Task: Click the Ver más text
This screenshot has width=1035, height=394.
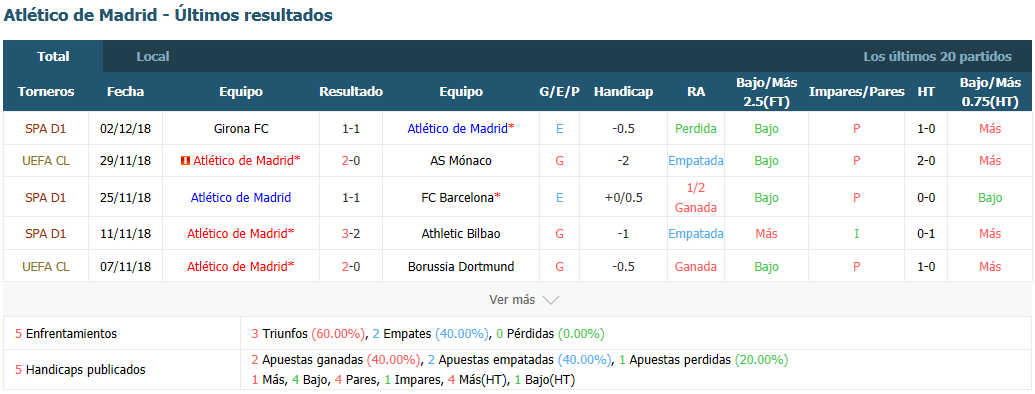Action: pos(512,300)
